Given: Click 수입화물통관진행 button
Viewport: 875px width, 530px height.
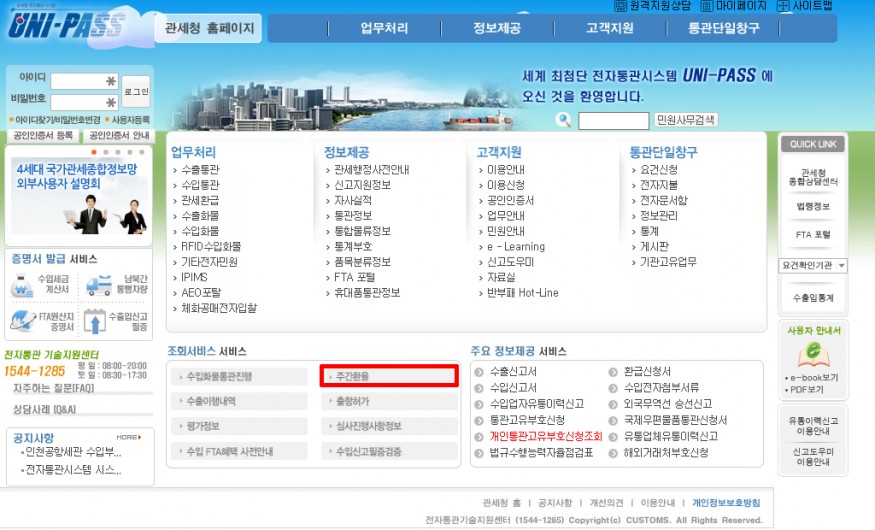Looking at the screenshot, I should 239,377.
